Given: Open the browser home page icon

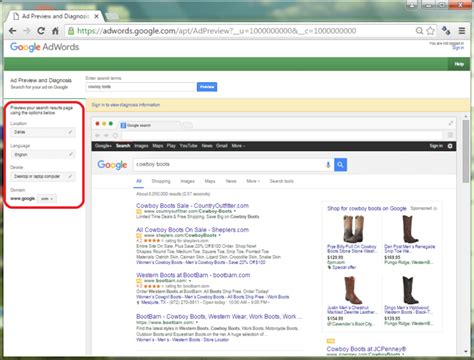Looking at the screenshot, I should (x=55, y=31).
